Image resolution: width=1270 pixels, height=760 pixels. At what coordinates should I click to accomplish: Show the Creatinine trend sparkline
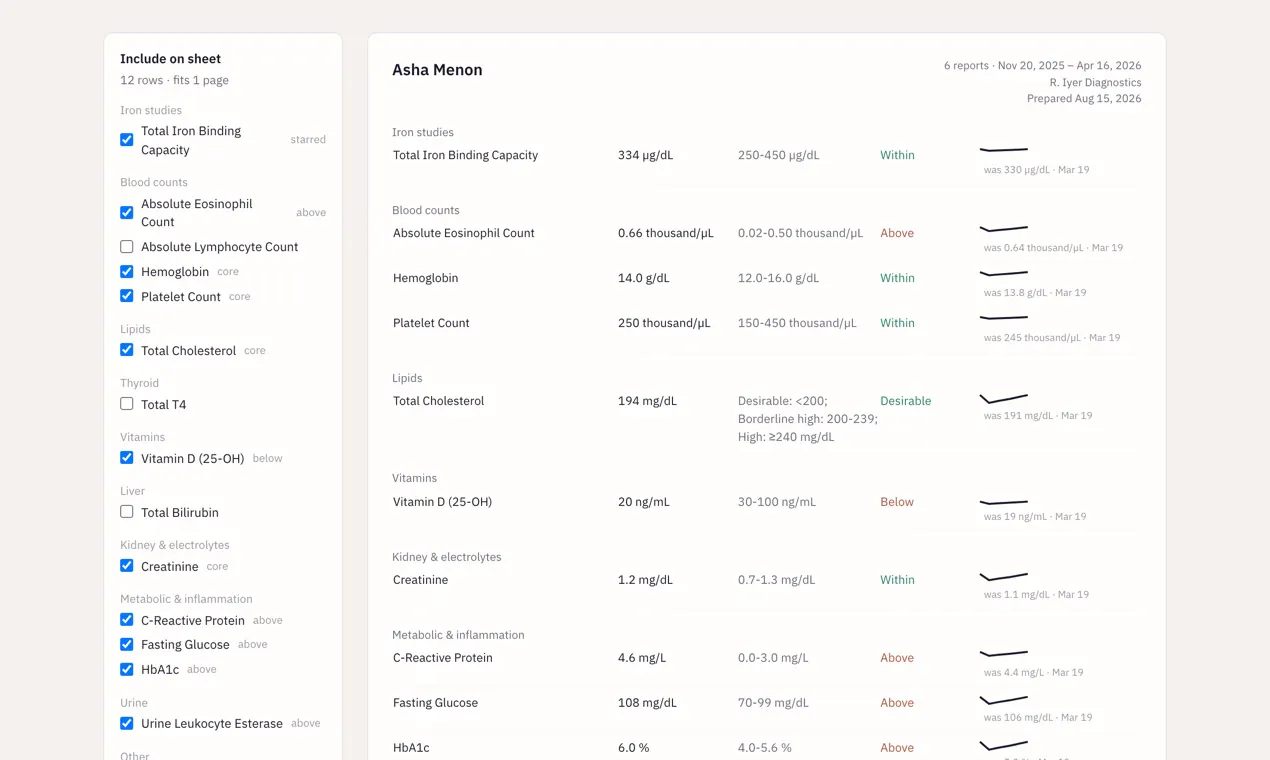pos(1004,576)
